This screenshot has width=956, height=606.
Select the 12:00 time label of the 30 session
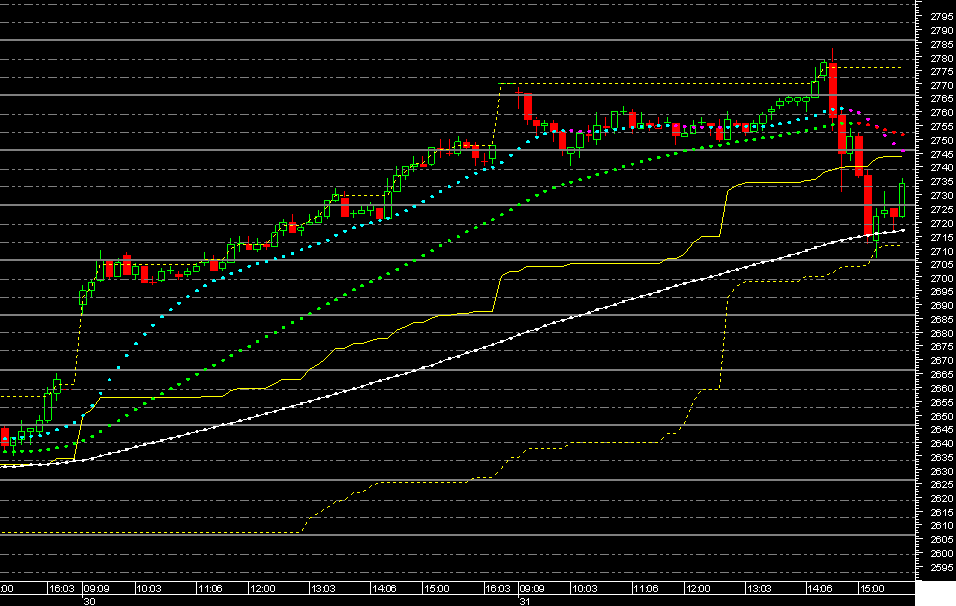tap(262, 589)
